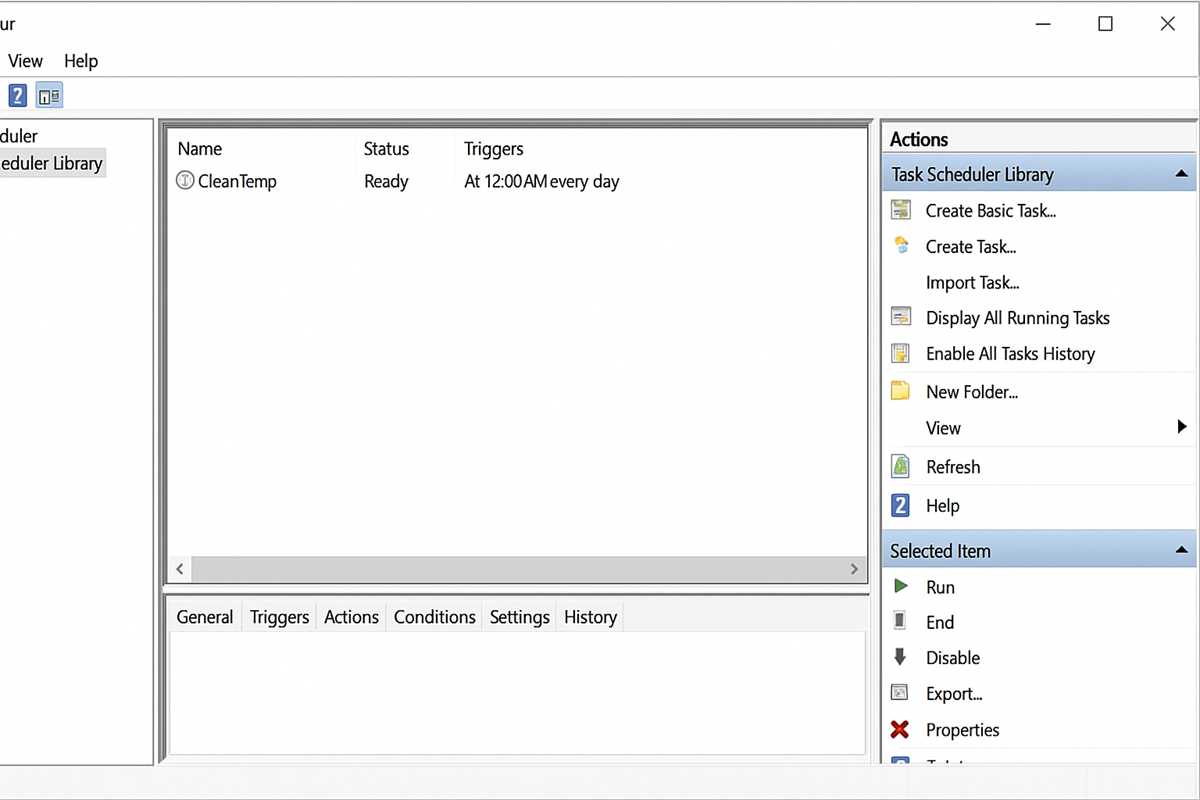Open the Help menu
This screenshot has width=1200, height=800.
tap(81, 61)
